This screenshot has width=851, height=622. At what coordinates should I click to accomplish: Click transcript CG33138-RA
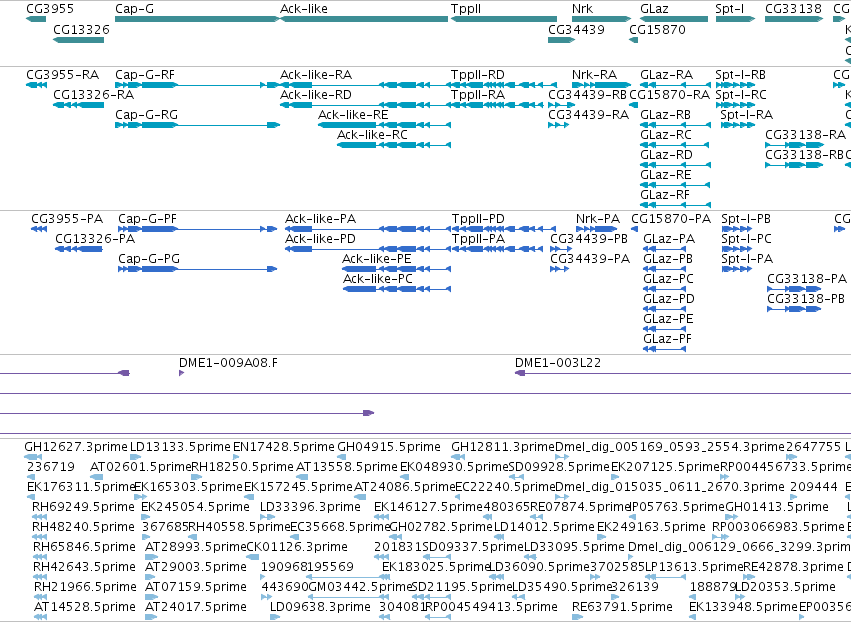805,135
